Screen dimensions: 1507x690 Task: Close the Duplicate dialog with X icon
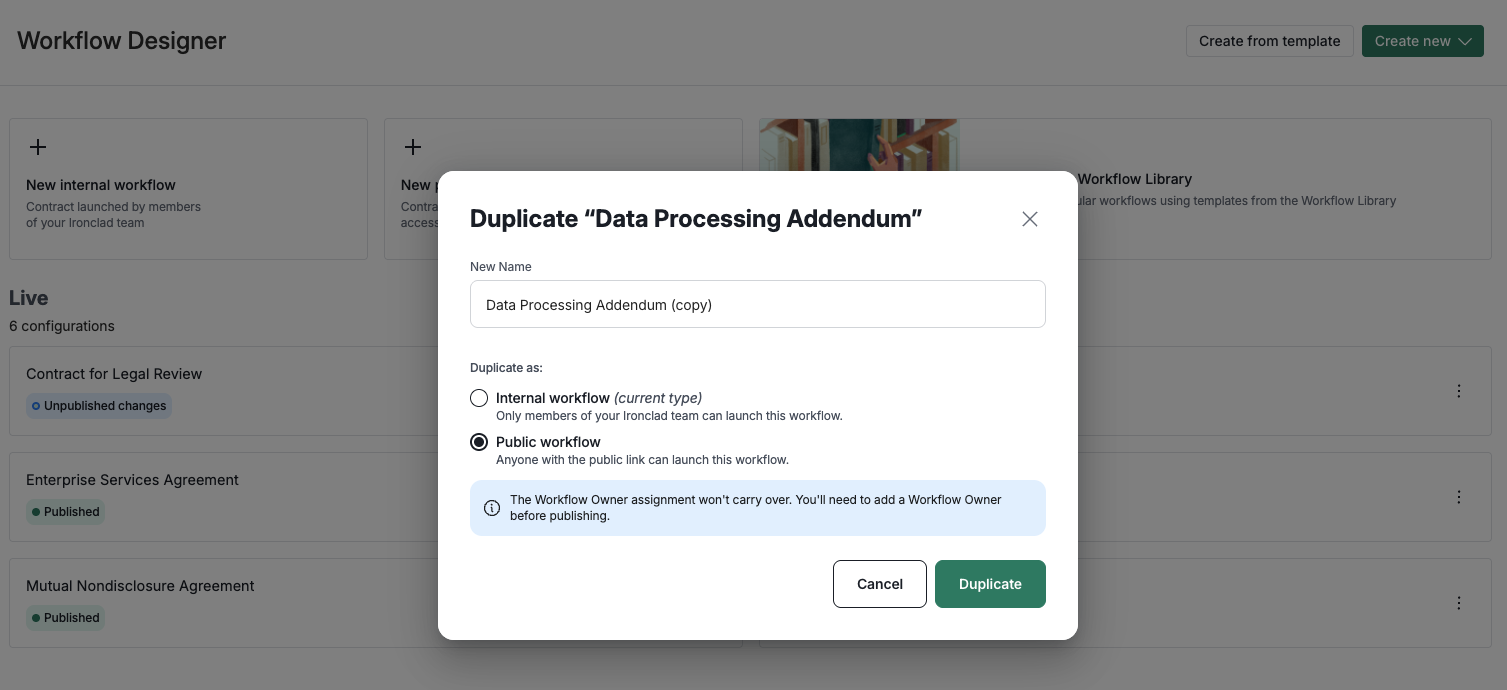(1030, 219)
